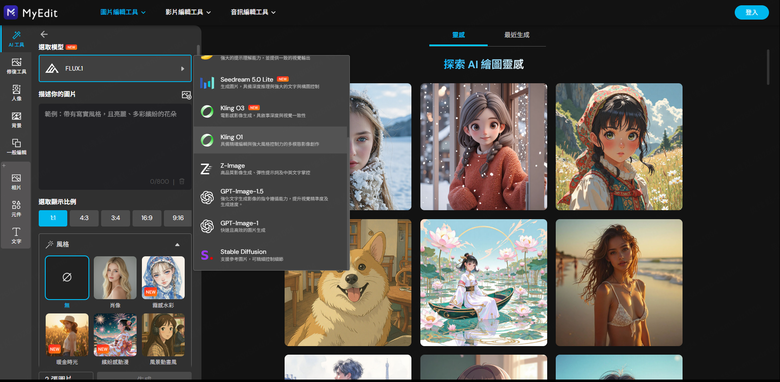The width and height of the screenshot is (780, 382).
Task: Pick GPT-Image-1 model entry text
Action: tap(239, 223)
